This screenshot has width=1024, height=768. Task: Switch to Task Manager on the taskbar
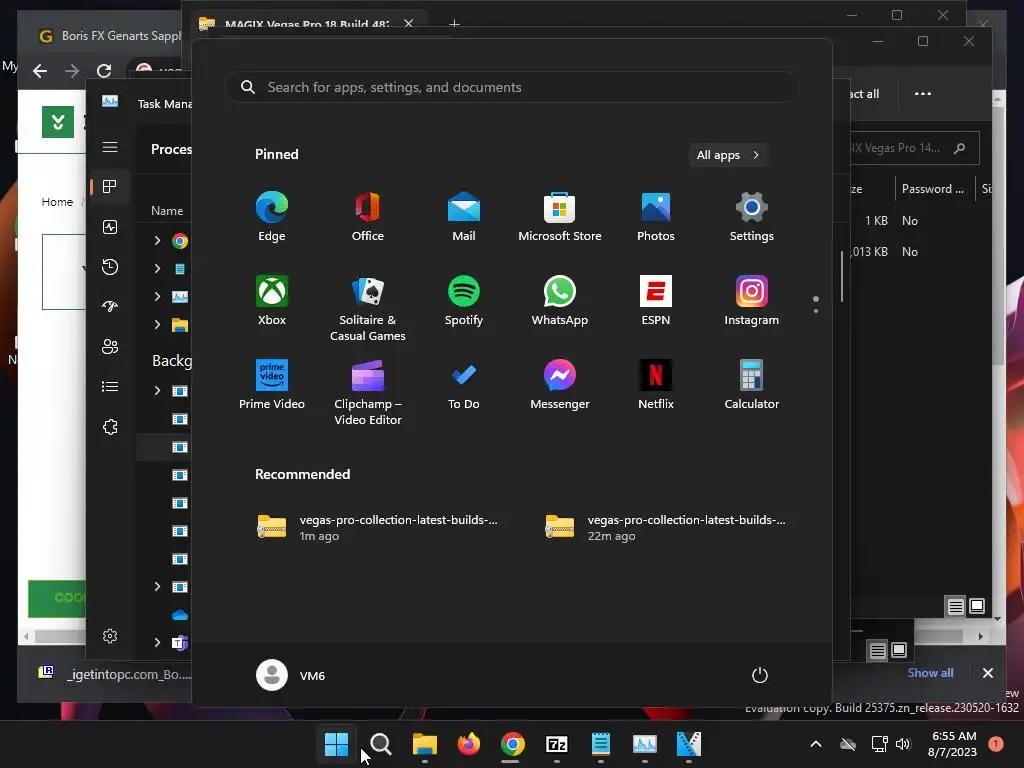coord(645,744)
